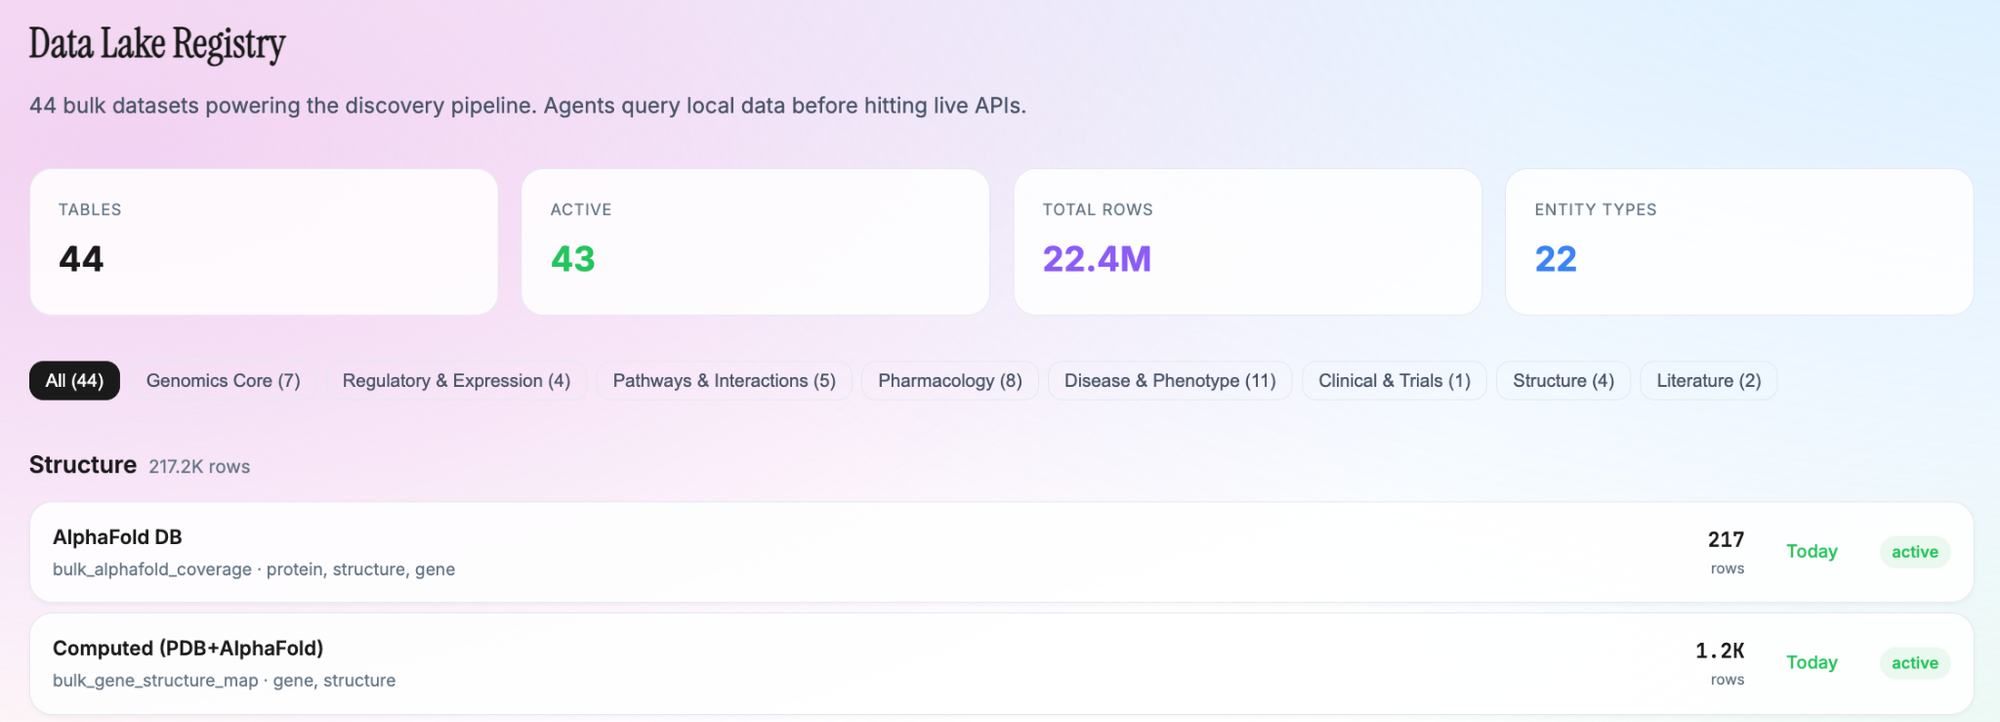Screen dimensions: 2000x722
Task: Select the Entity Types card
Action: (x=1739, y=242)
